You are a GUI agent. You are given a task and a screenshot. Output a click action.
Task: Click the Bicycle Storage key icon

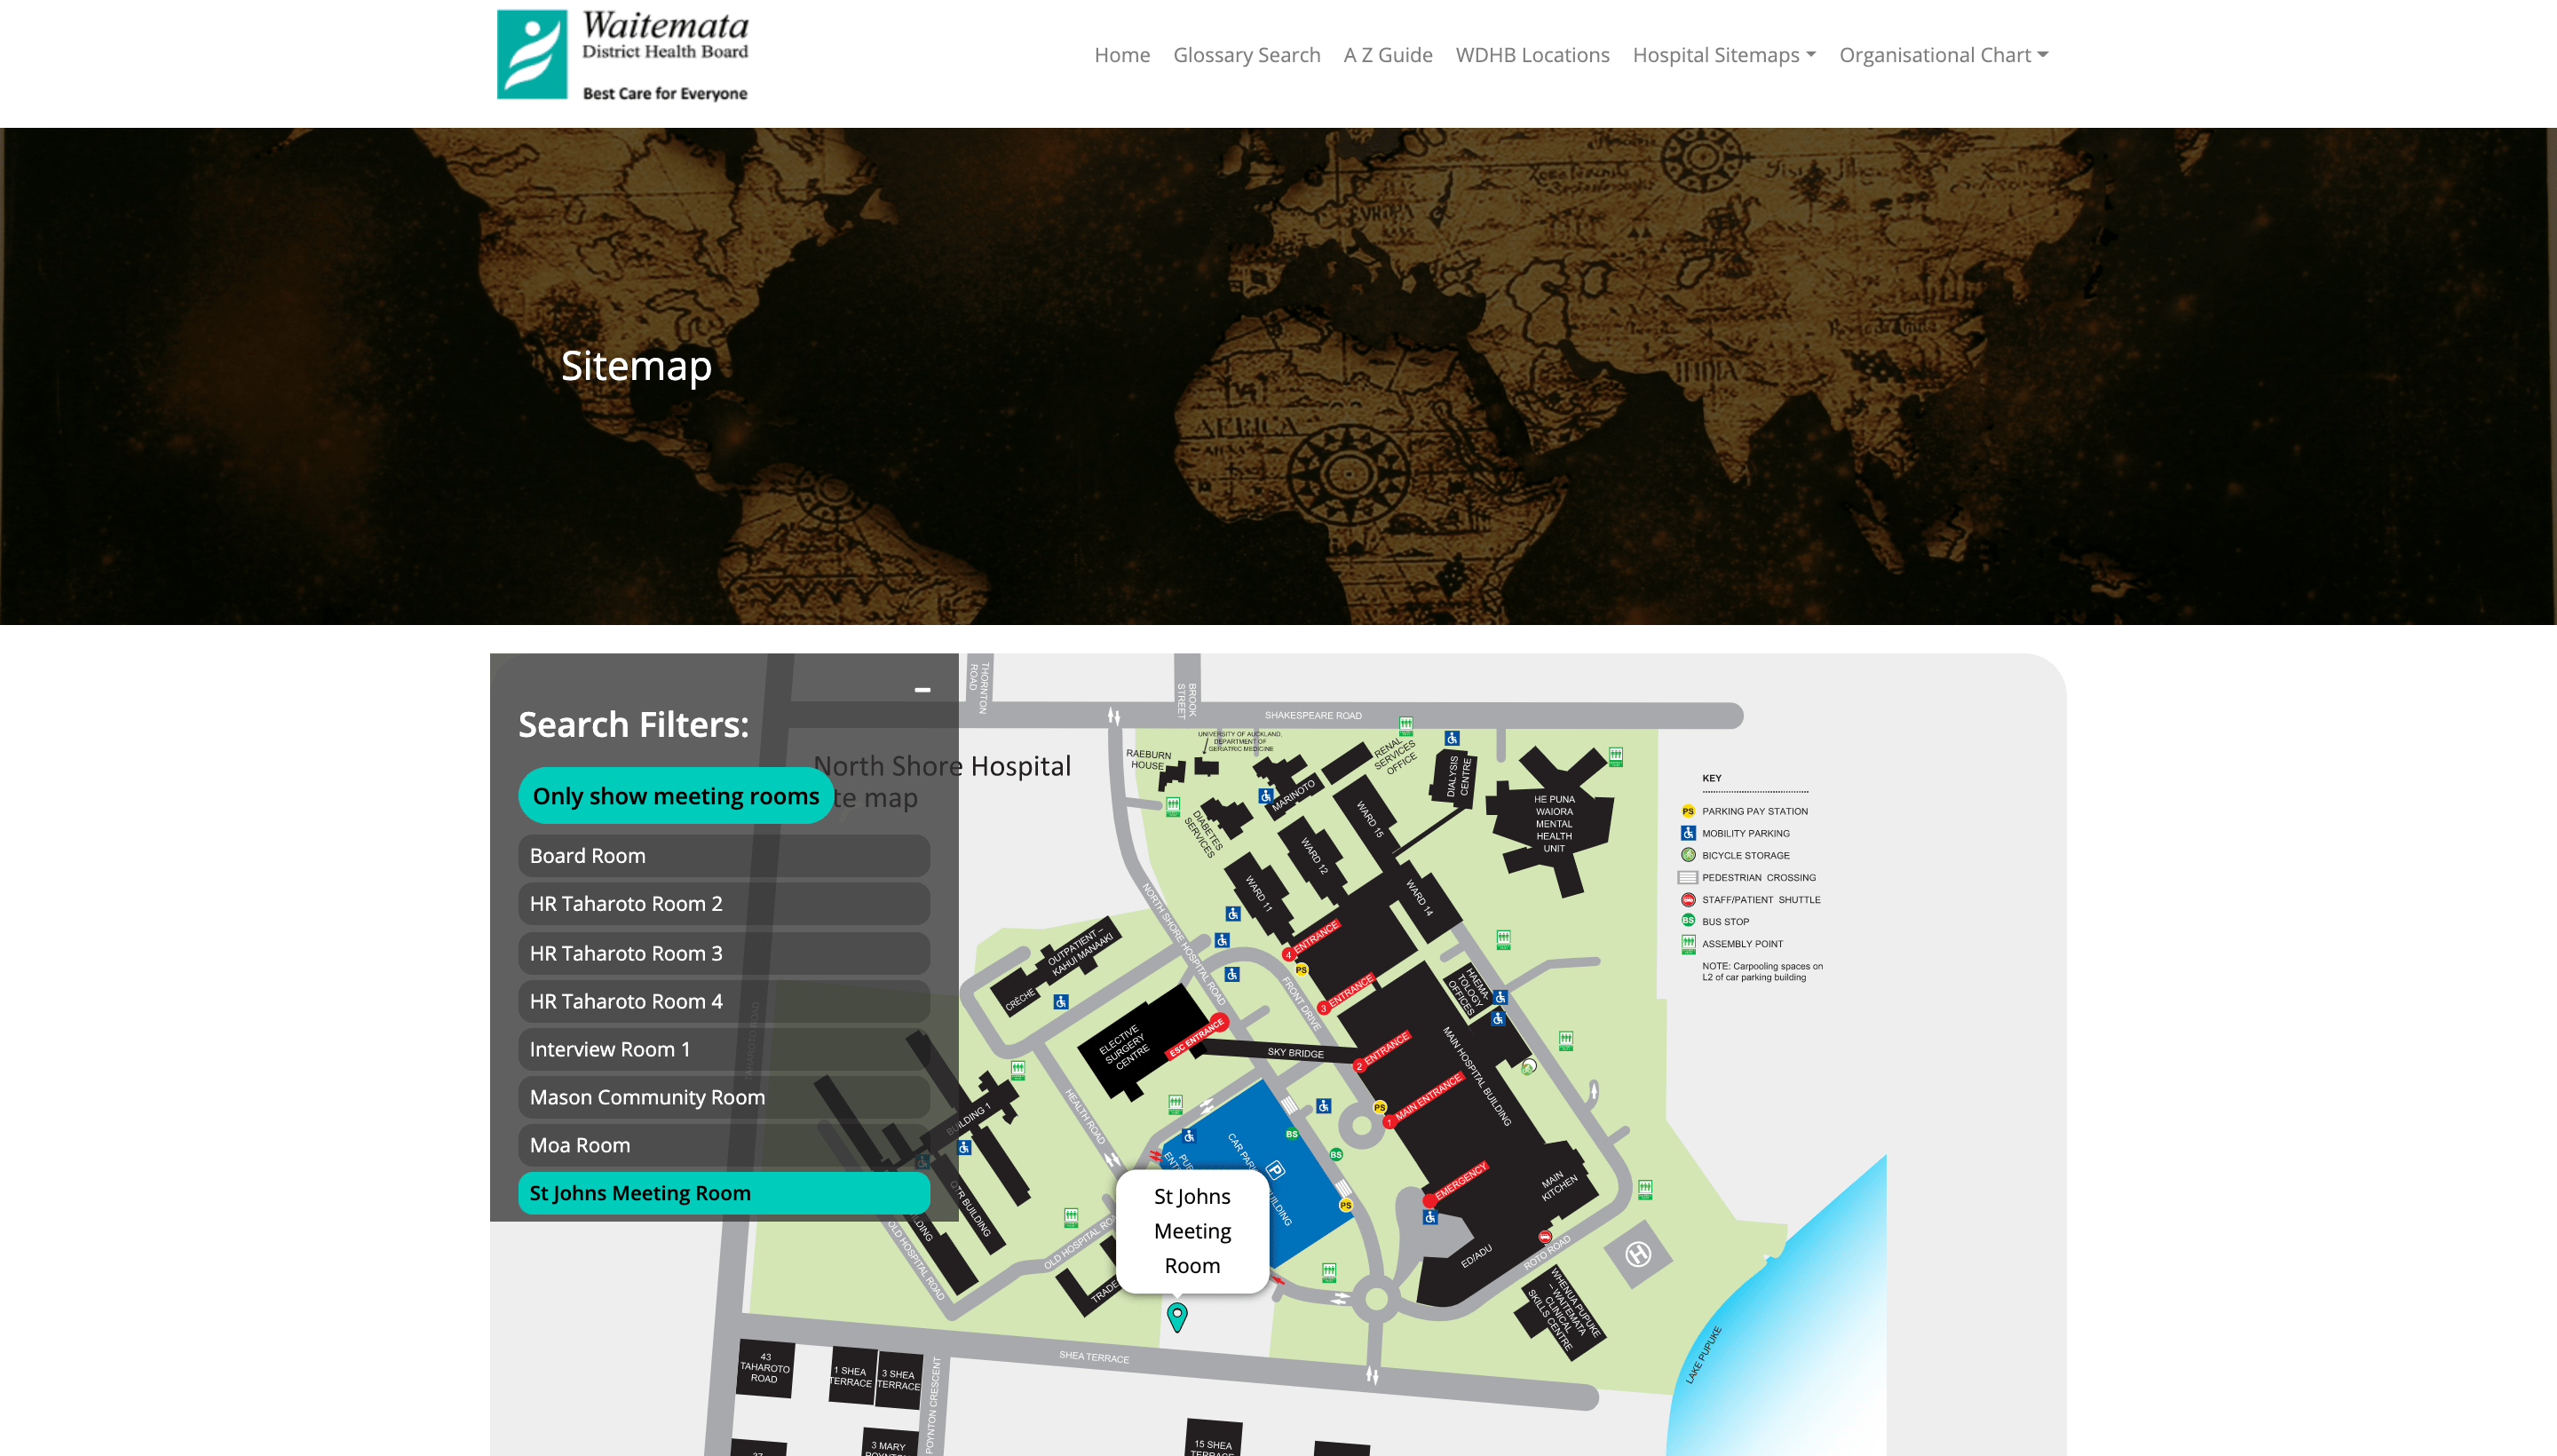[1688, 855]
